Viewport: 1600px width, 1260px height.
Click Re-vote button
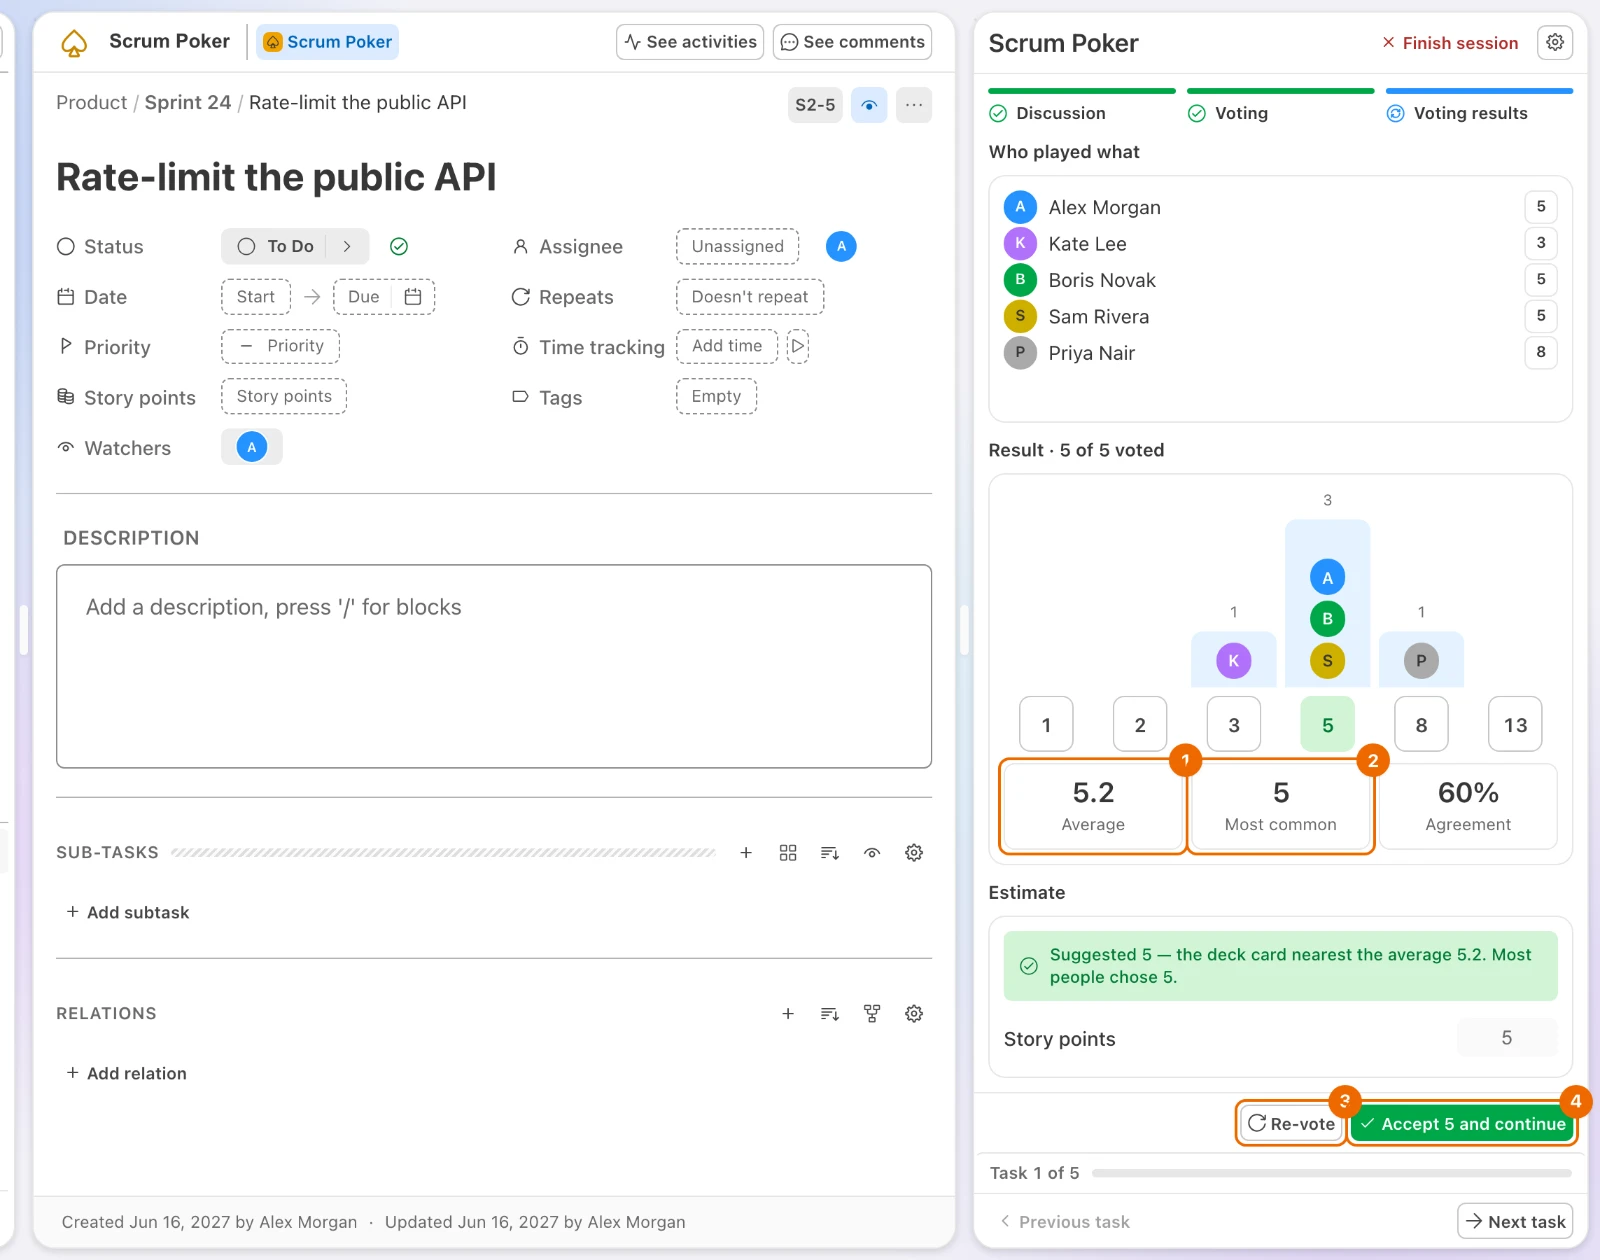(x=1291, y=1124)
